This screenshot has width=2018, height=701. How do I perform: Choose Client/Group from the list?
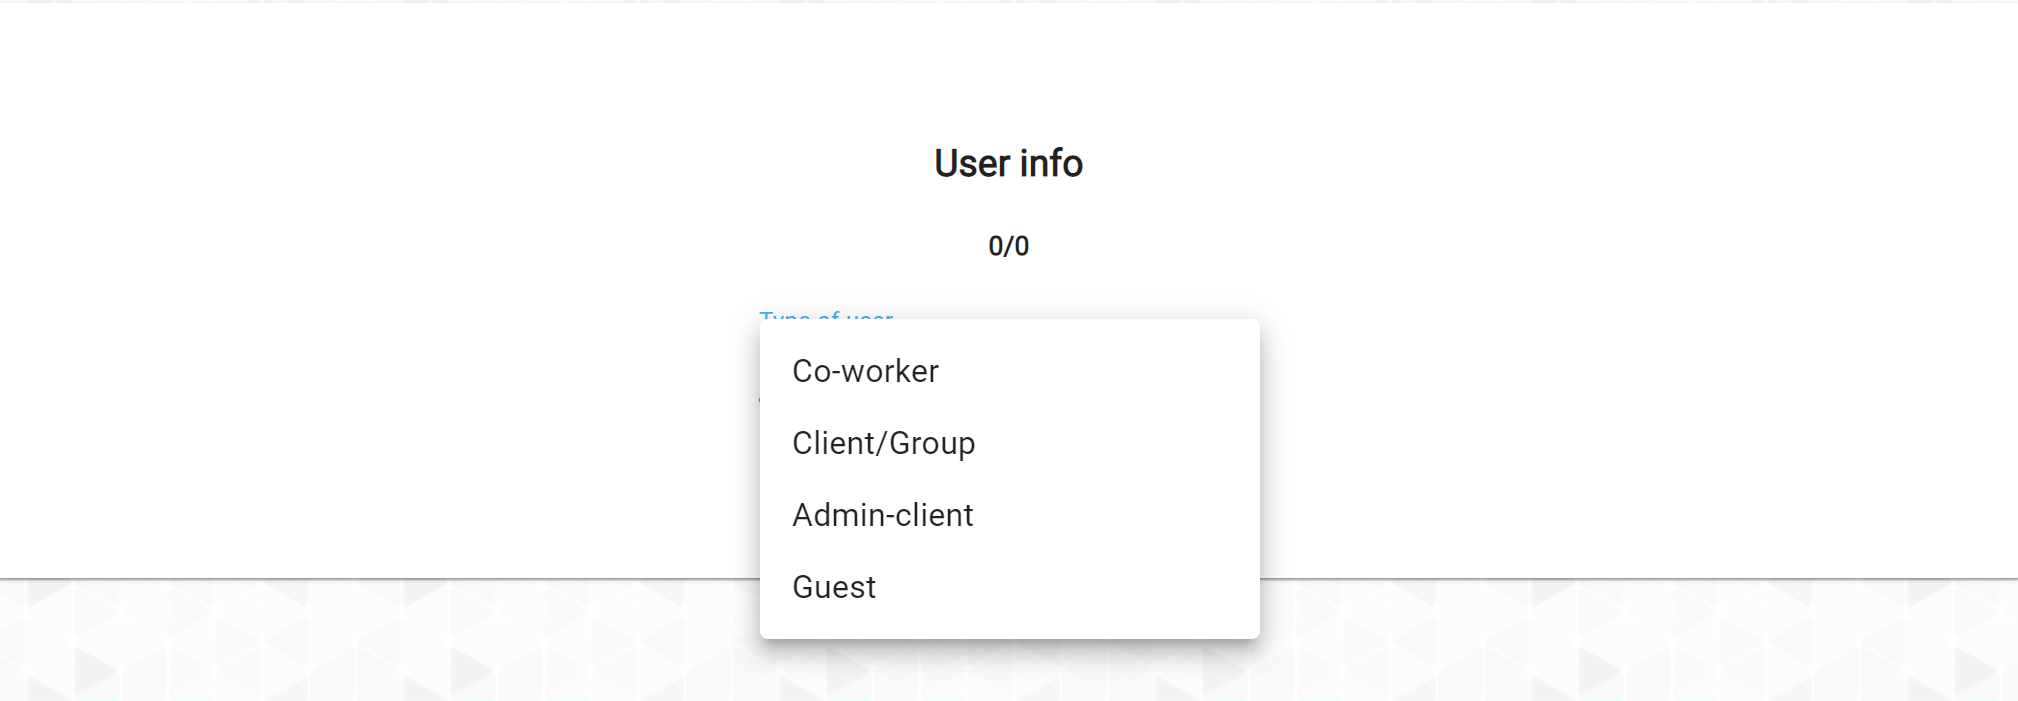pos(883,443)
